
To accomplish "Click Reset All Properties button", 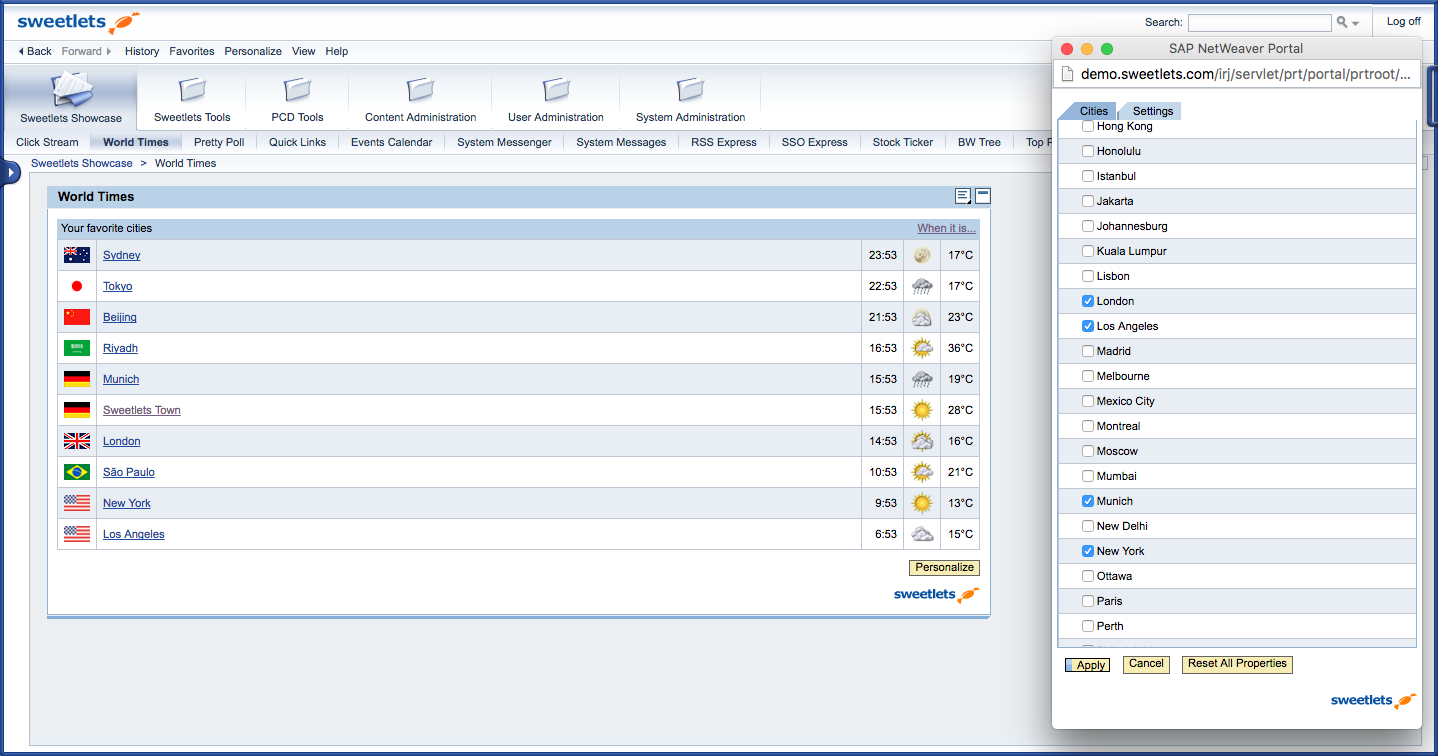I will pos(1237,664).
